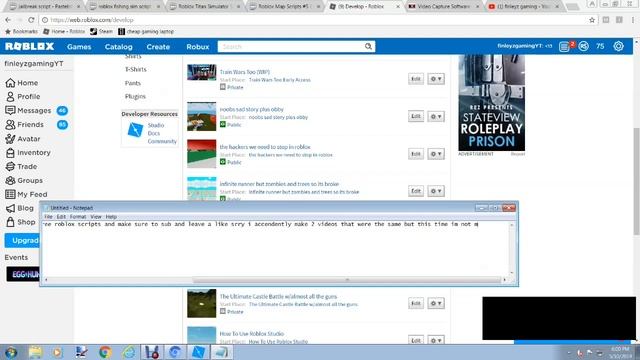Open Messages in the sidebar

tap(28, 111)
